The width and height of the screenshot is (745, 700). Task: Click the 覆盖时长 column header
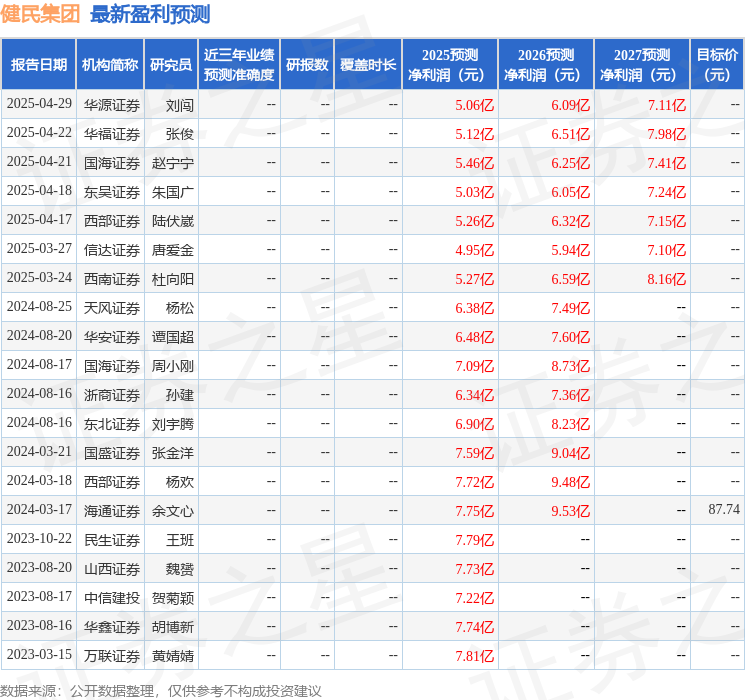click(x=367, y=65)
